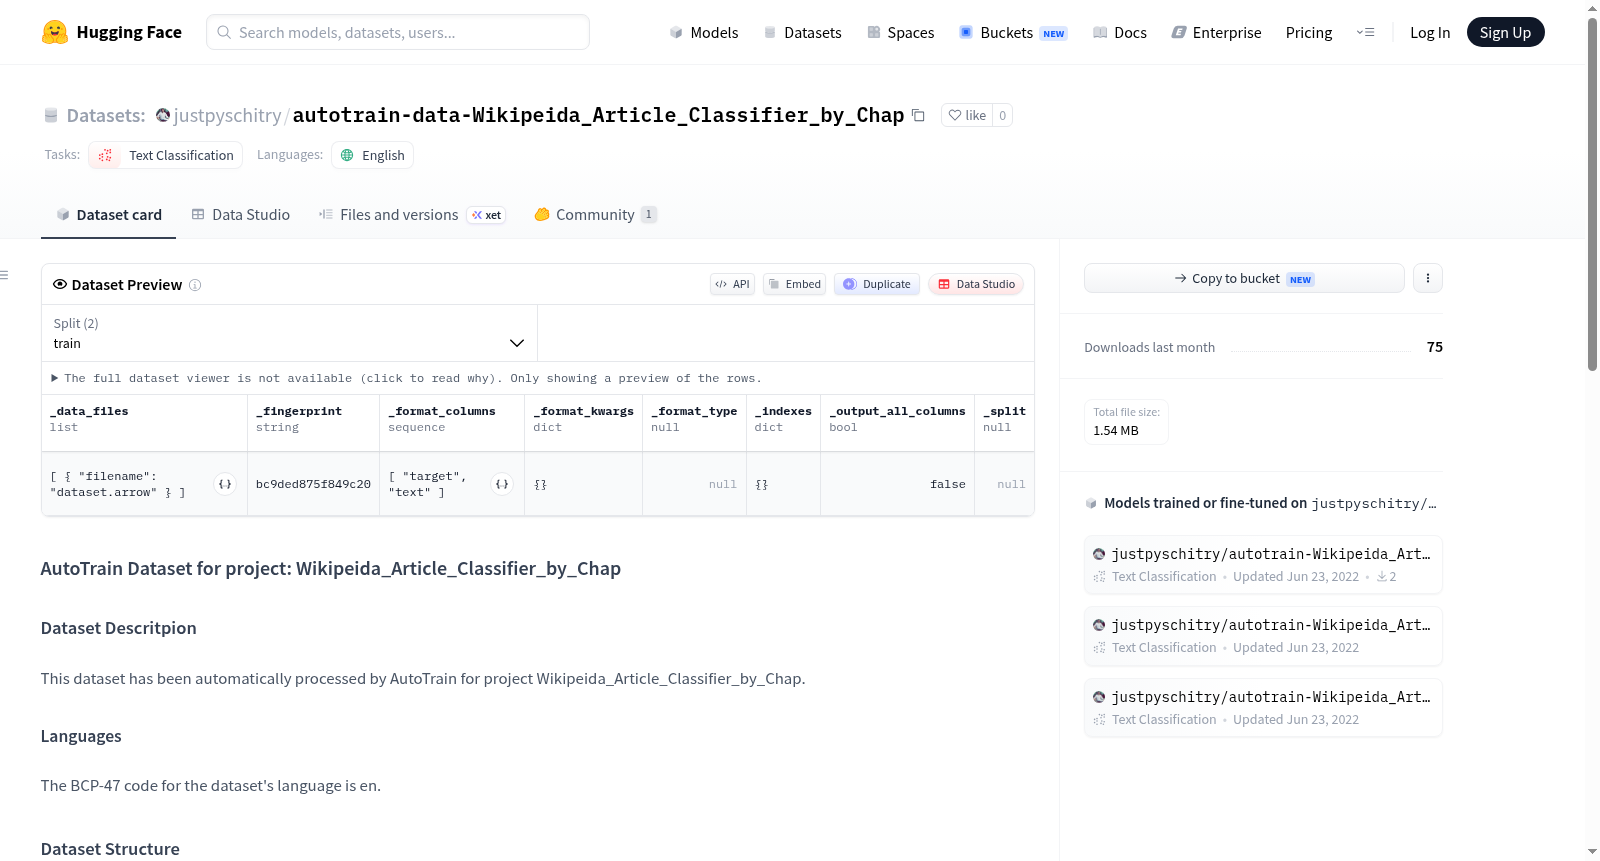Switch to the Data Studio tab

tap(241, 215)
